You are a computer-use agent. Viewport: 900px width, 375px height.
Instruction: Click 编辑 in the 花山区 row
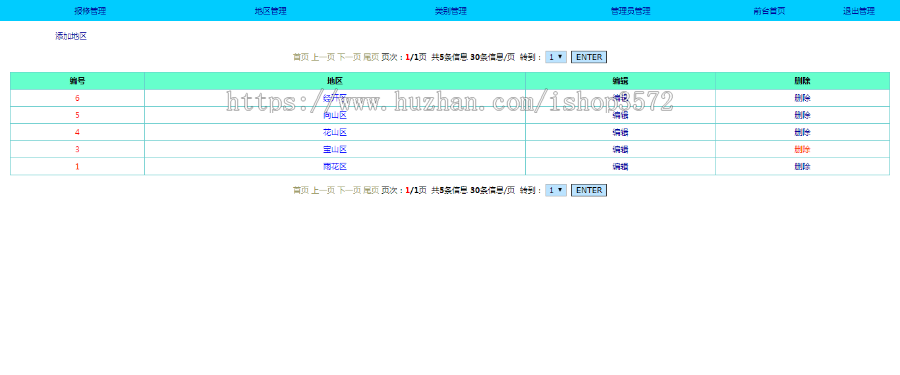[x=620, y=133]
